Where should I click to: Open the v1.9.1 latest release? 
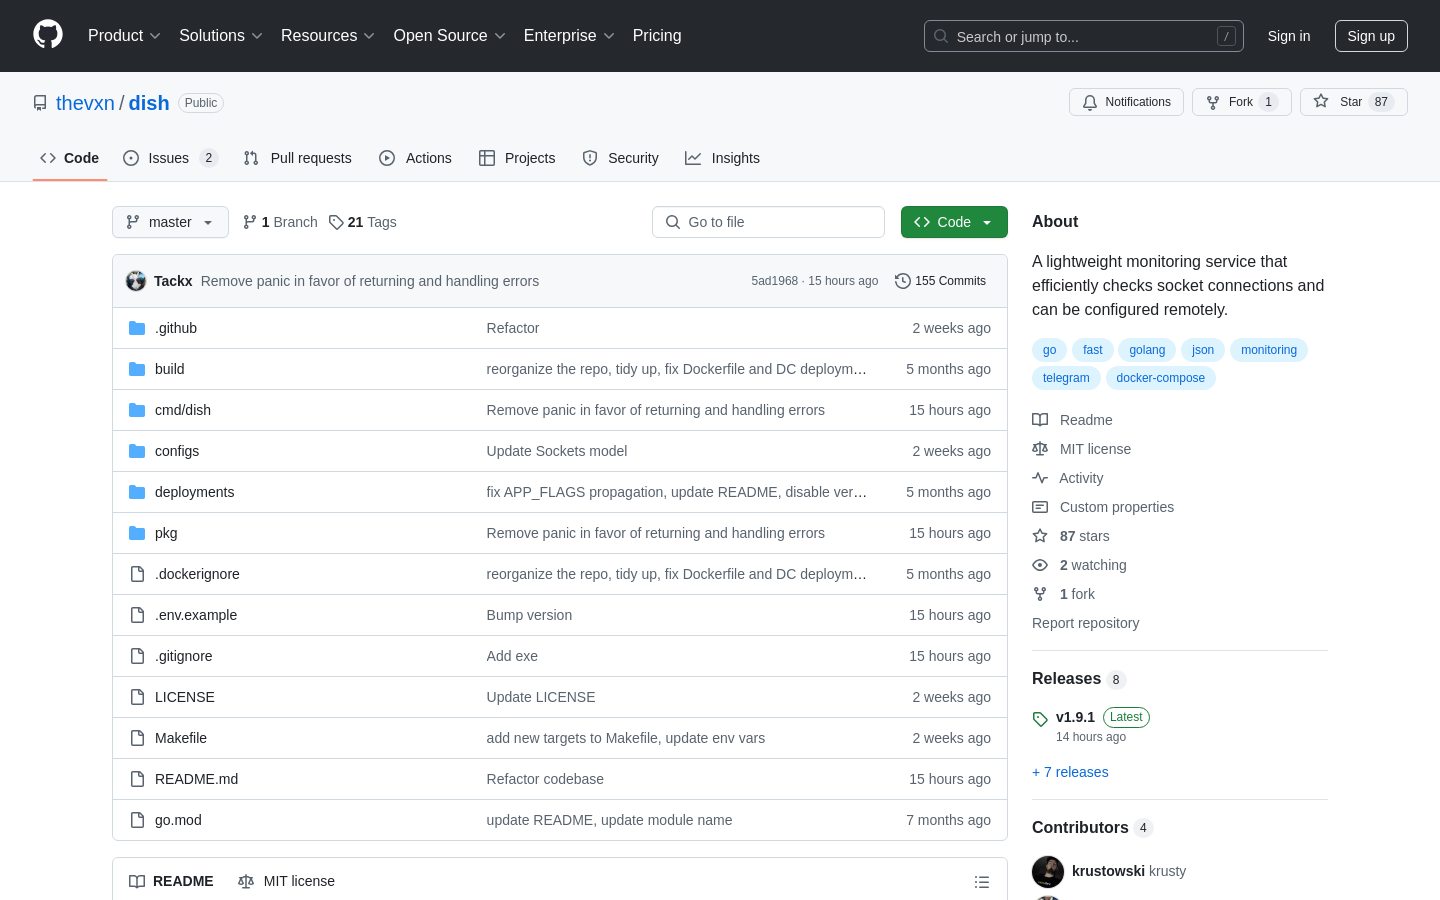[x=1075, y=717]
